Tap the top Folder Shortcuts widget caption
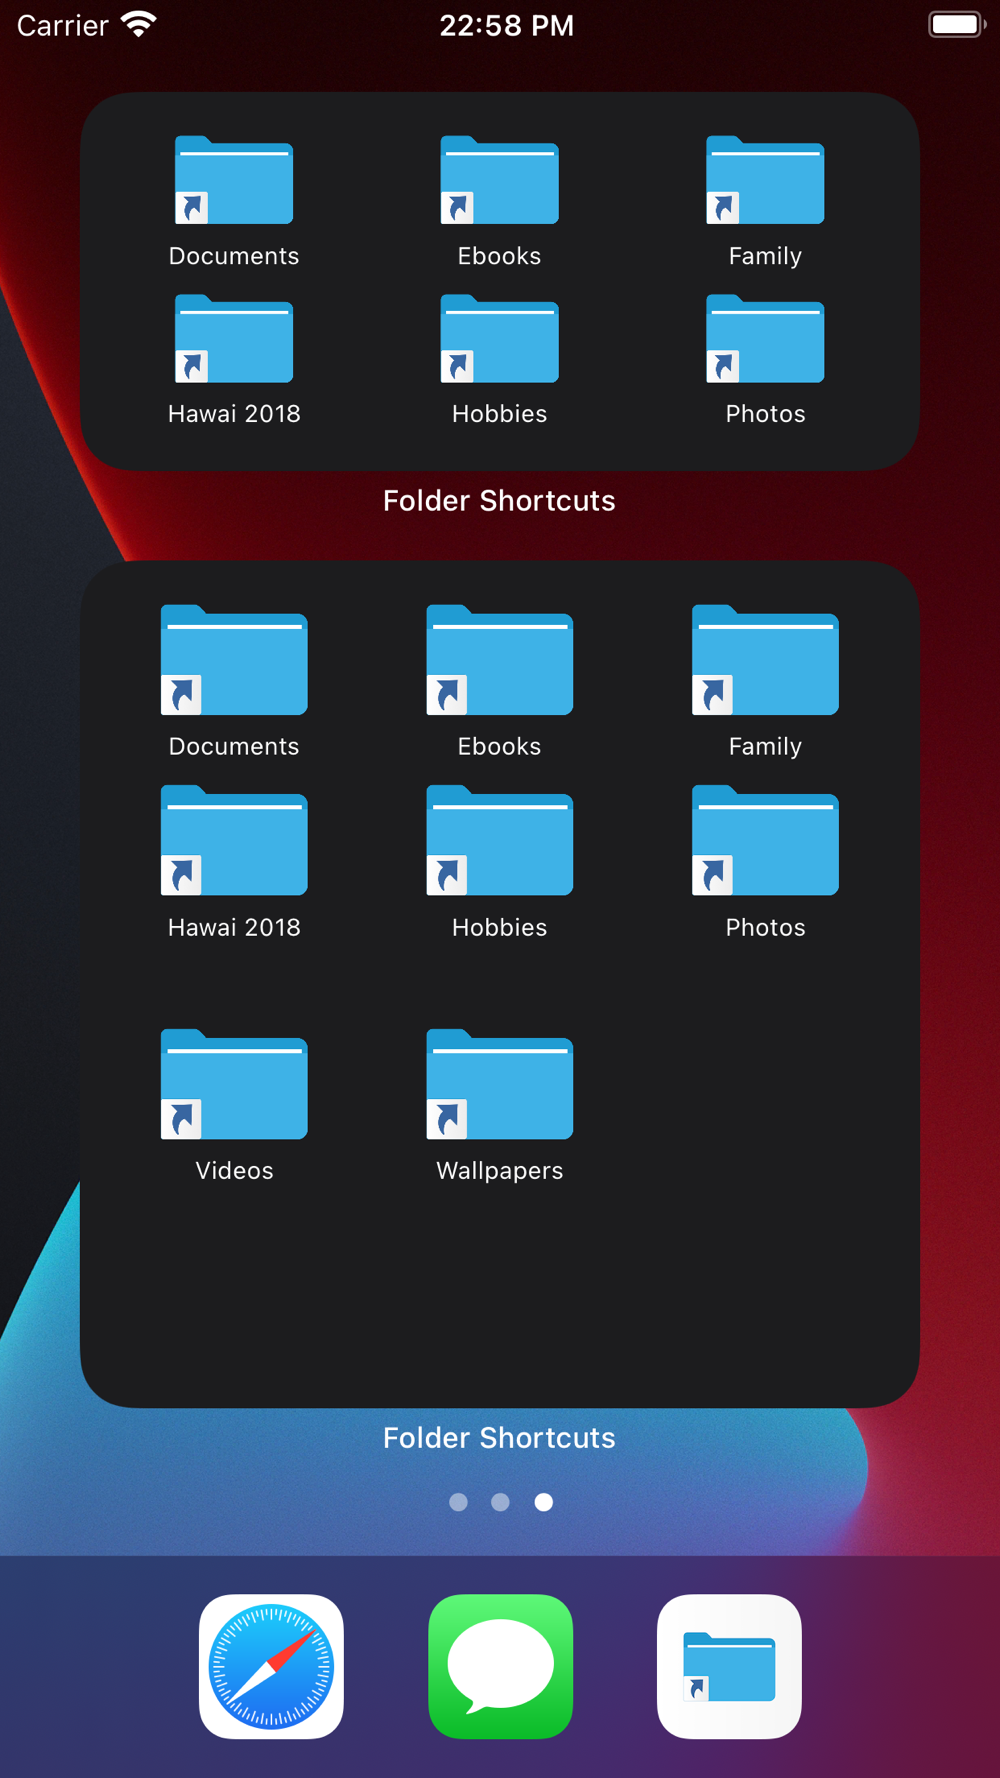 (x=499, y=501)
